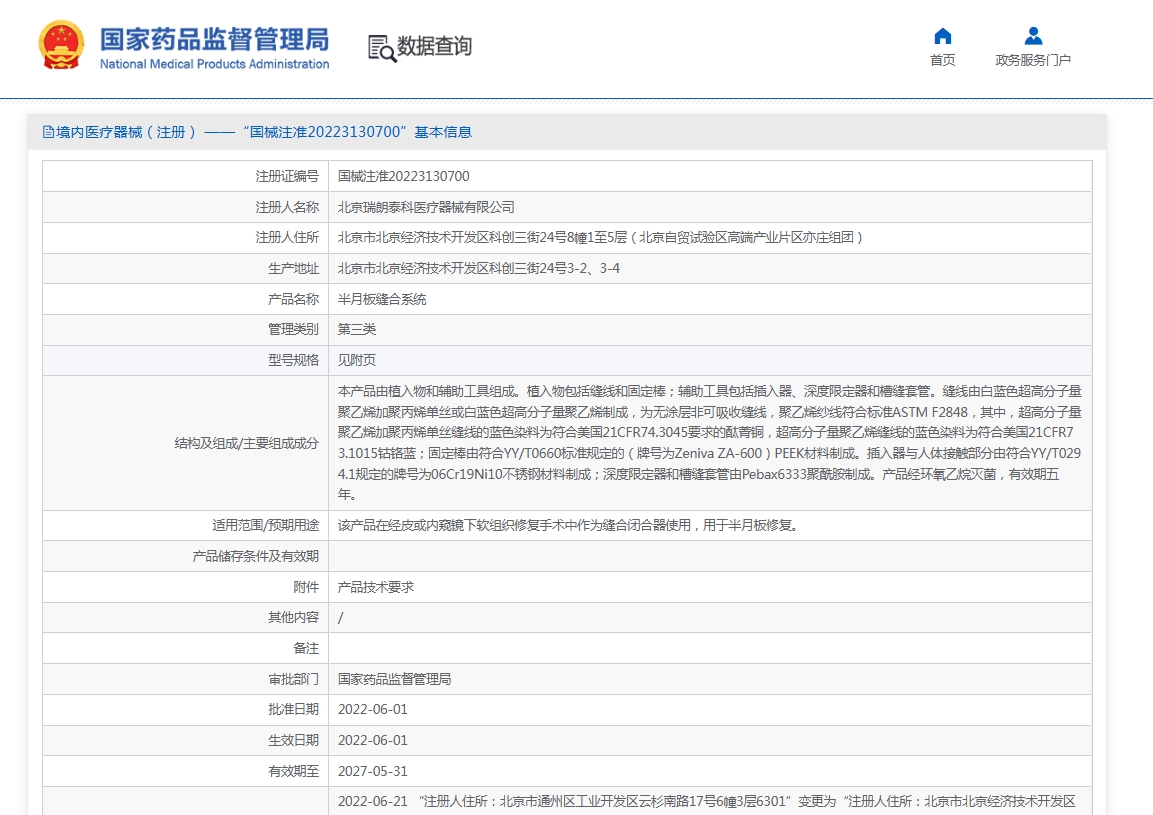
Task: Click the 首页 text link
Action: tap(943, 60)
